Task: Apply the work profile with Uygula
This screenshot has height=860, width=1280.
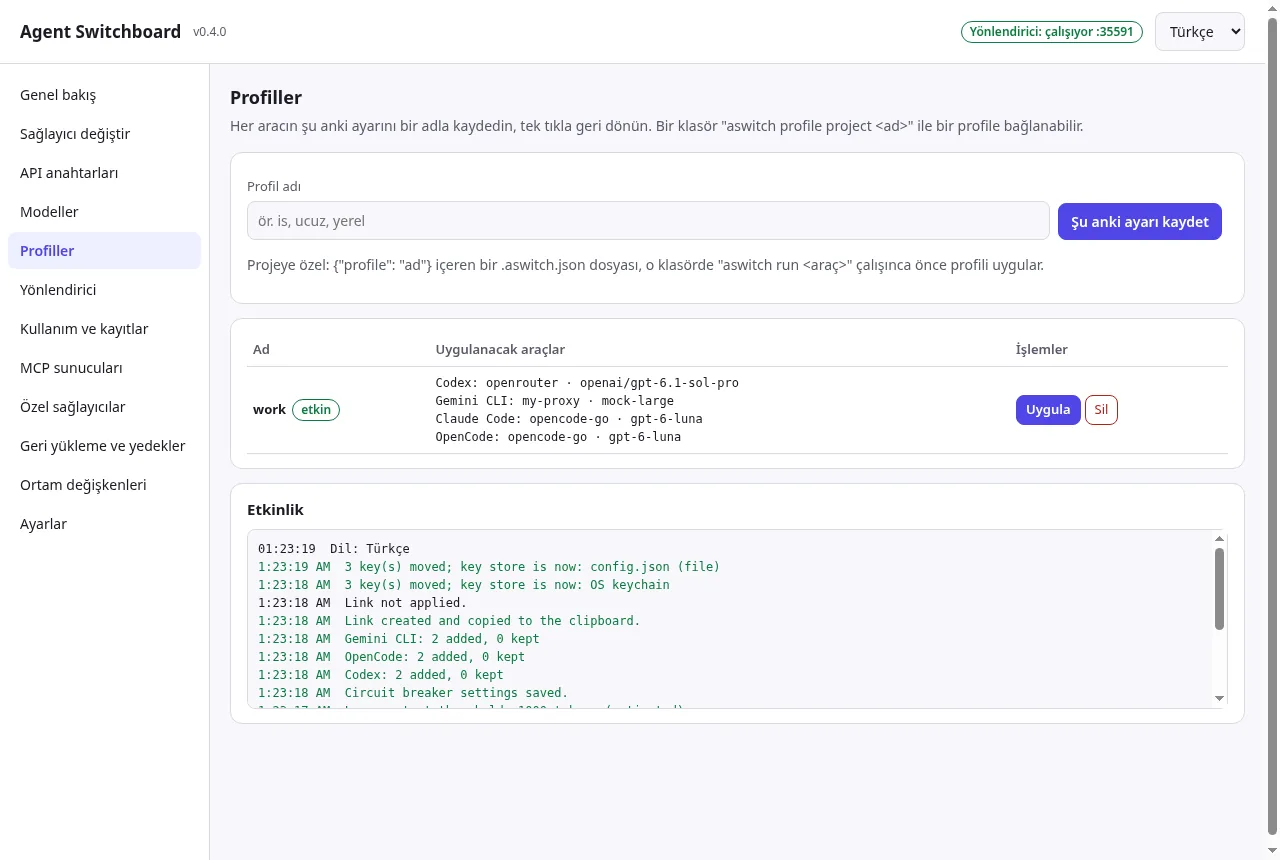Action: point(1048,410)
